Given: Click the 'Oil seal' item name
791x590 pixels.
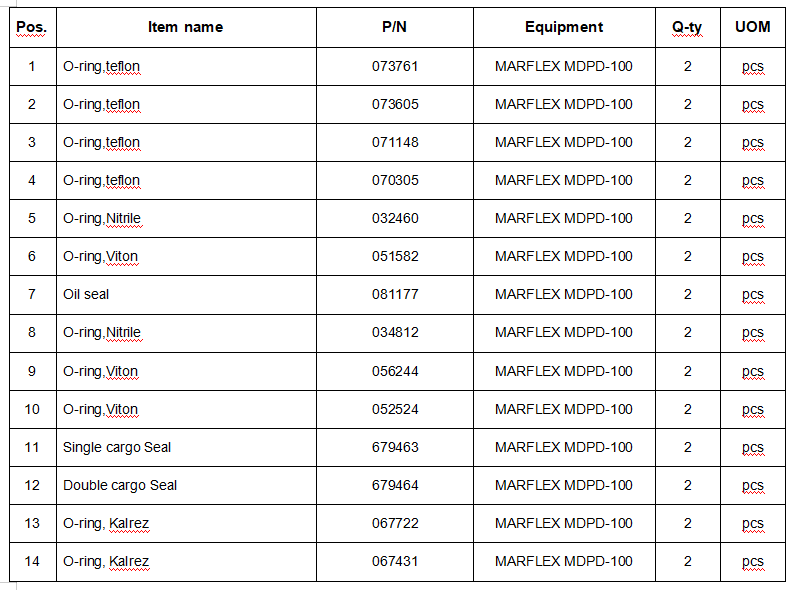Looking at the screenshot, I should pyautogui.click(x=86, y=294).
